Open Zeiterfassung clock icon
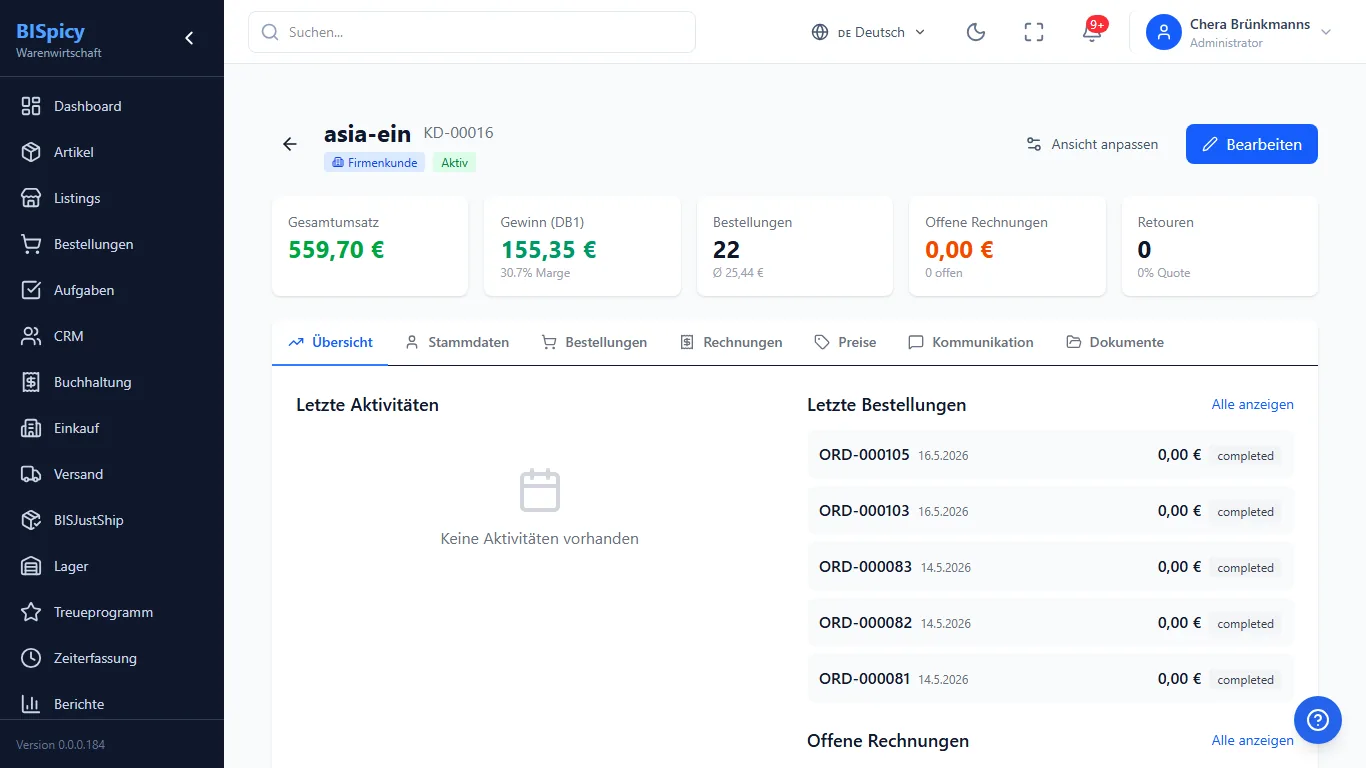1366x768 pixels. click(x=31, y=658)
